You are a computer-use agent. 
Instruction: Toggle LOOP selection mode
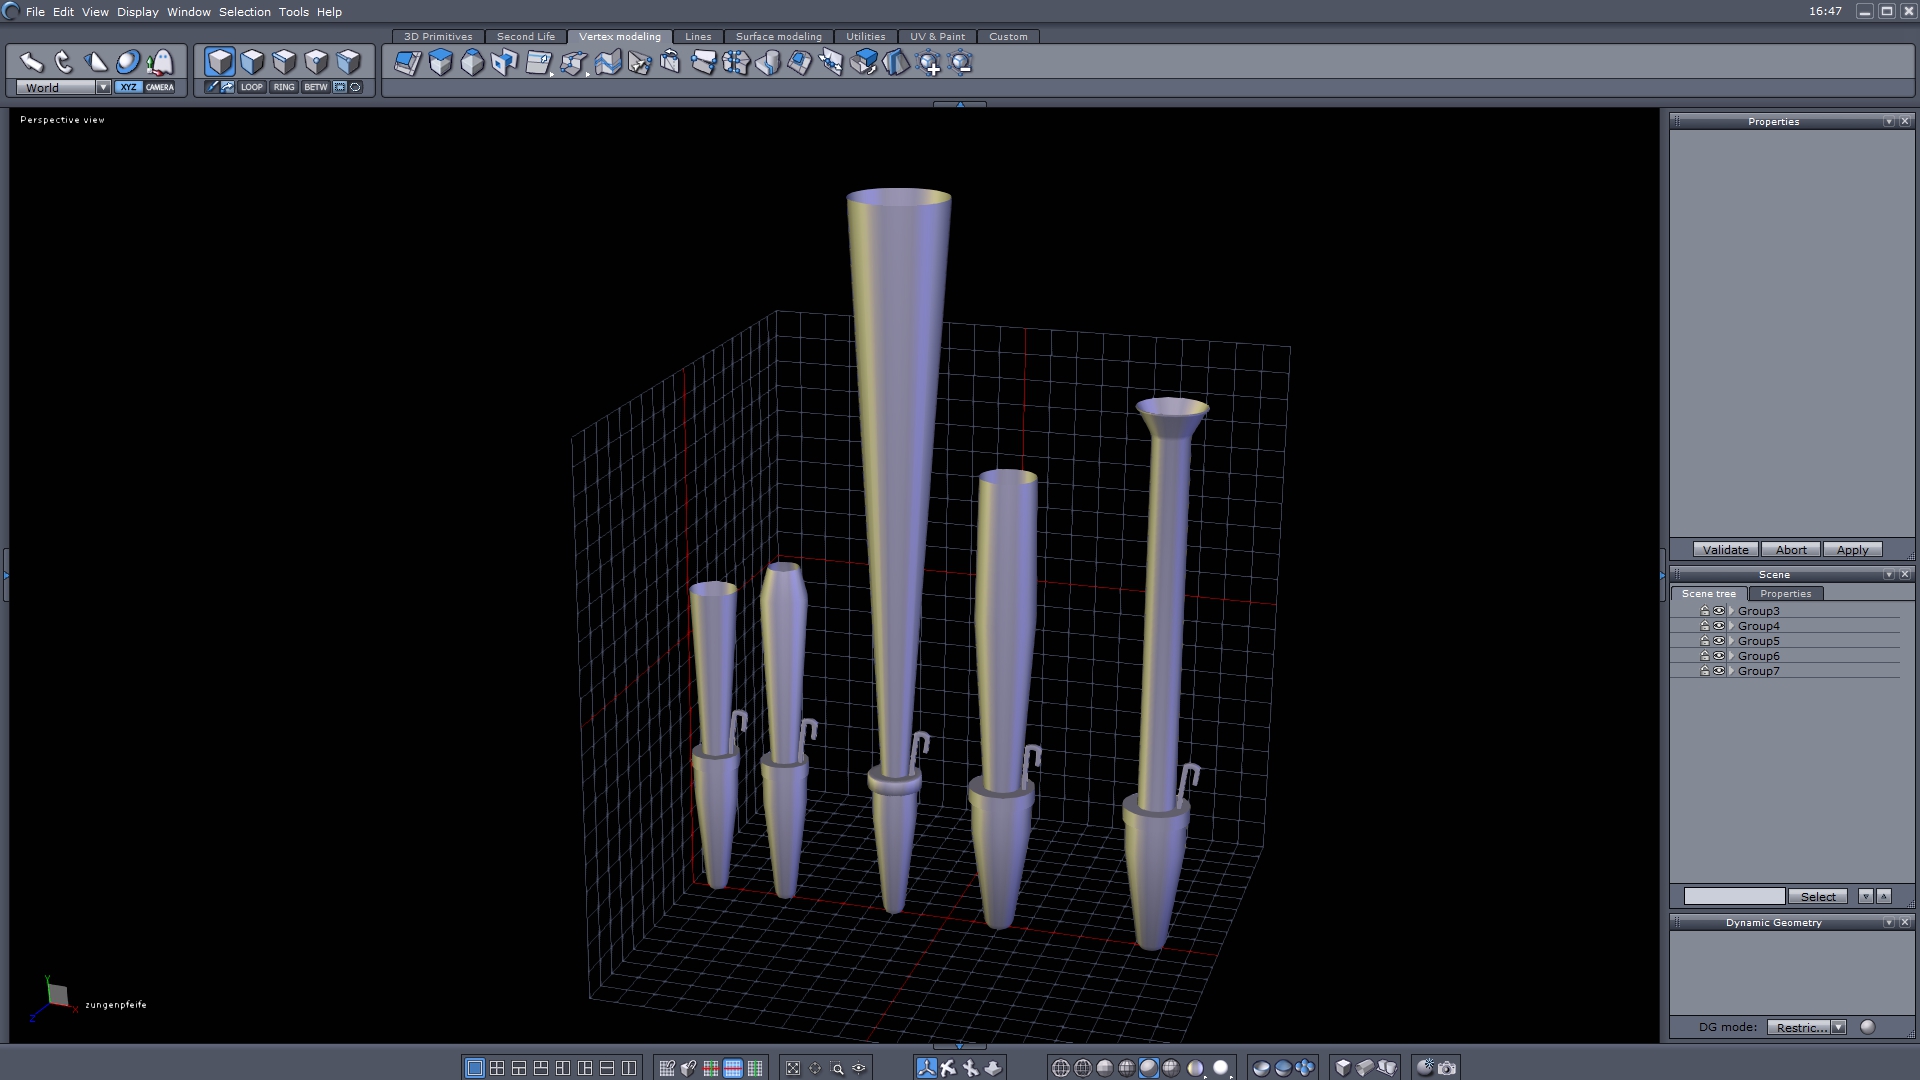pyautogui.click(x=251, y=87)
